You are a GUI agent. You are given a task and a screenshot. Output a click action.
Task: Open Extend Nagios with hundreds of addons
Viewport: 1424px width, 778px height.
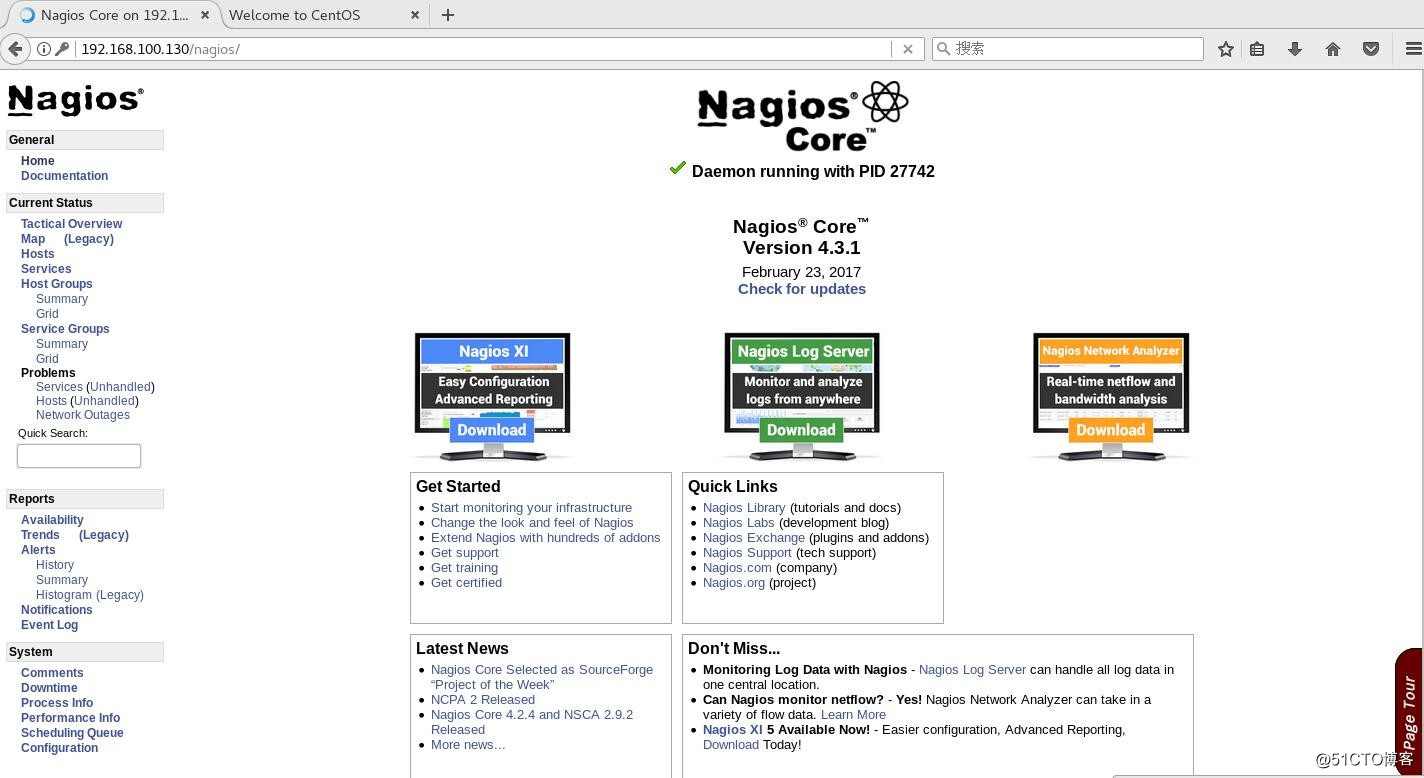point(545,538)
